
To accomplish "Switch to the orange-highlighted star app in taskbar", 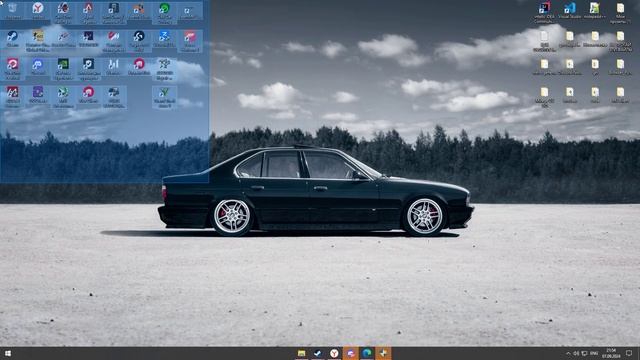I will (383, 353).
